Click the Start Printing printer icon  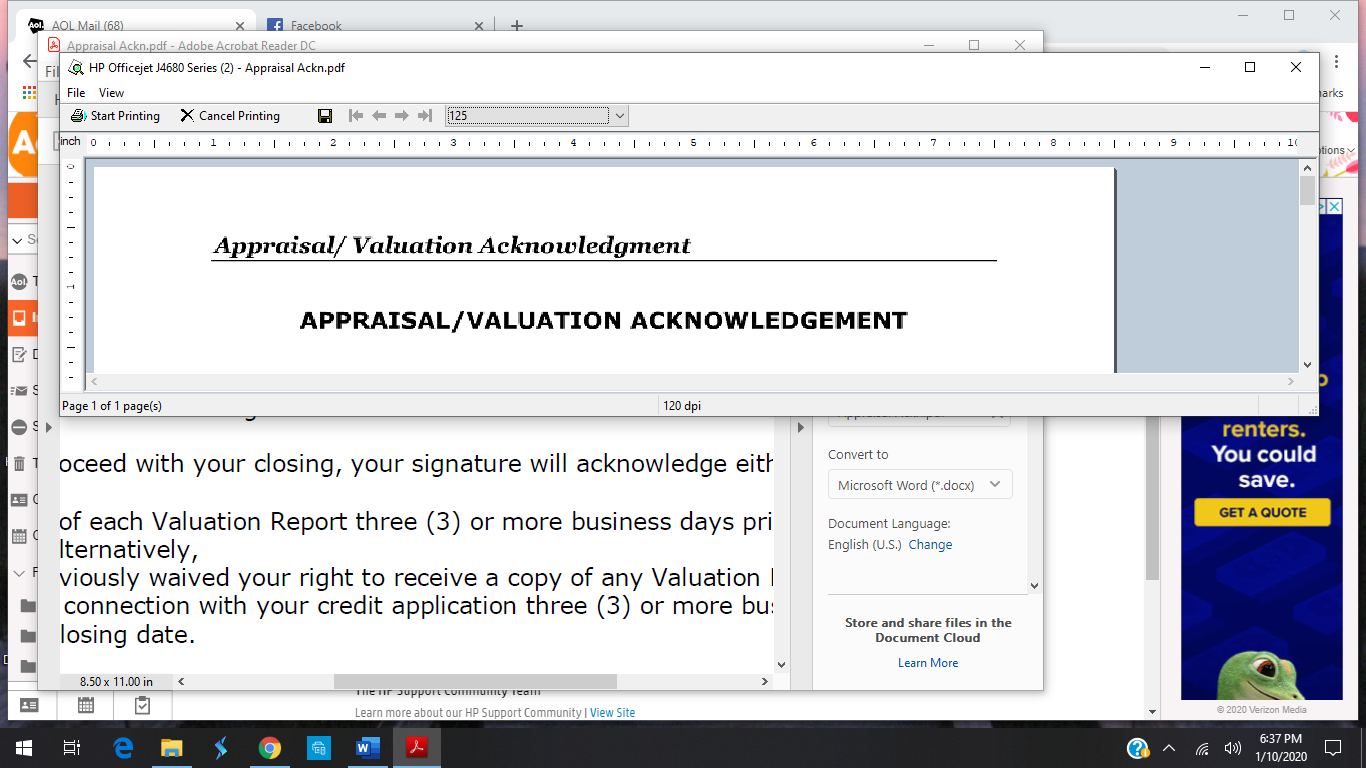tap(78, 116)
